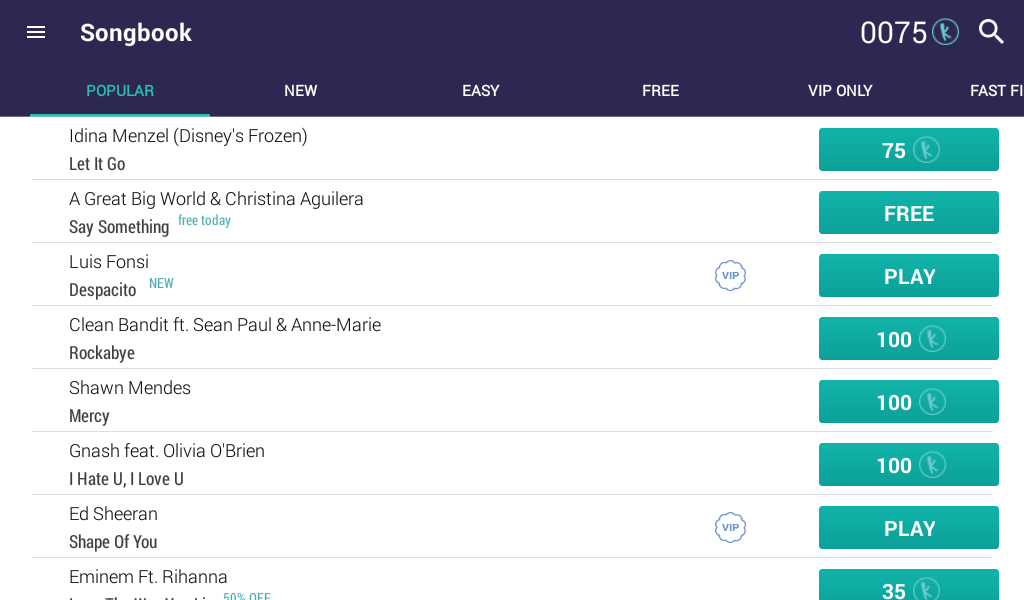The image size is (1024, 600).
Task: Click the VIP badge on Despacito
Action: 730,276
